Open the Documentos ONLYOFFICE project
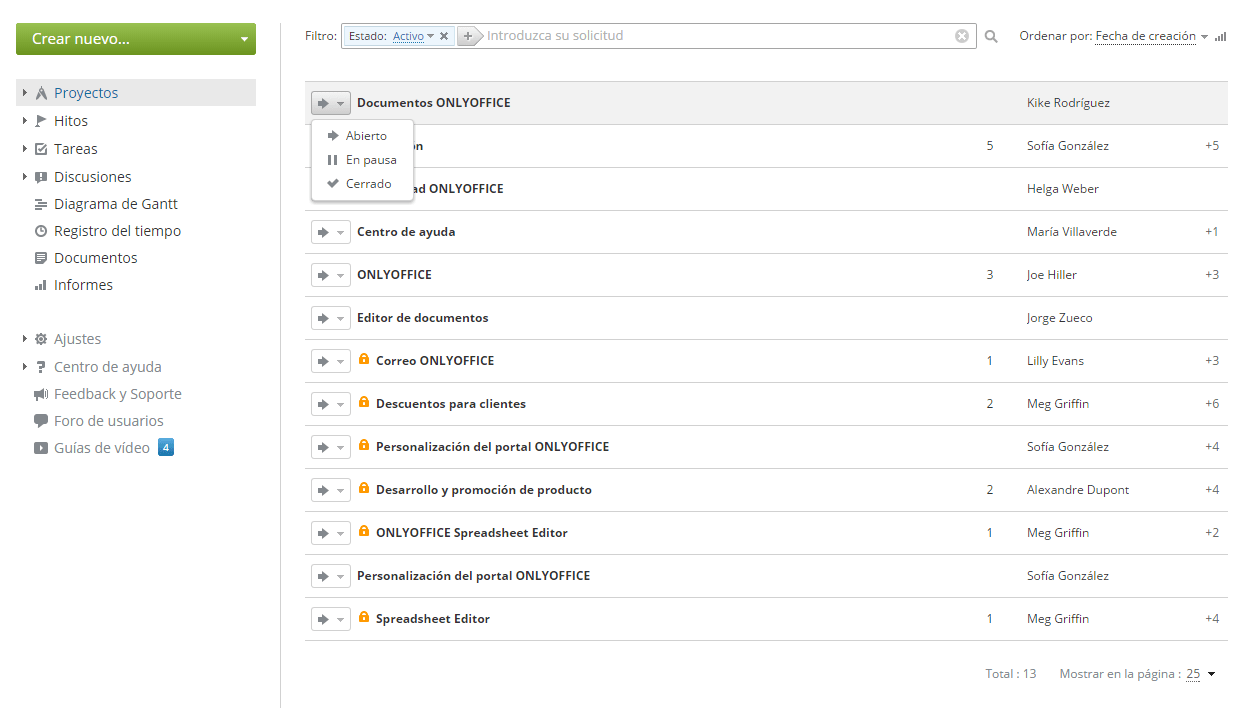This screenshot has height=708, width=1240. pyautogui.click(x=434, y=103)
